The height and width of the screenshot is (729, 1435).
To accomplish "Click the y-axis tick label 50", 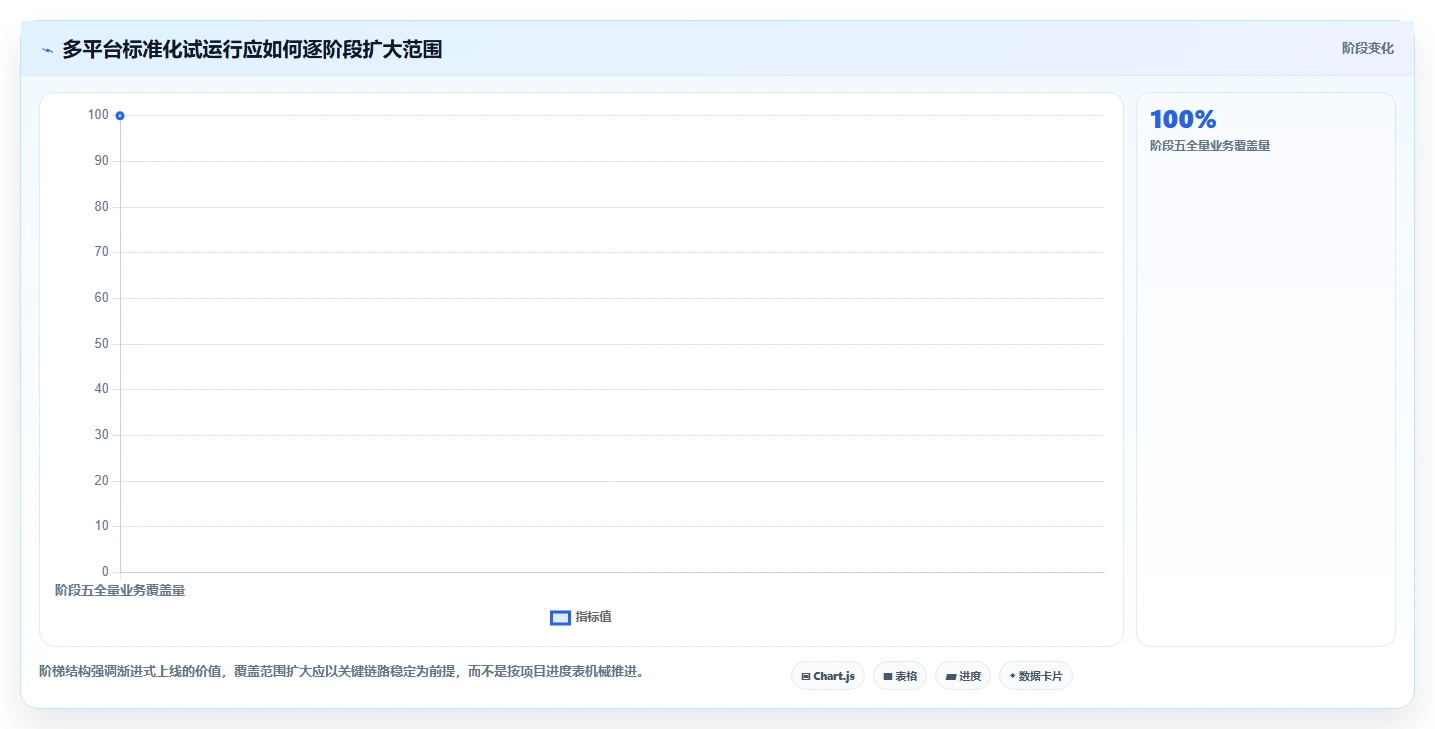I will pos(100,344).
